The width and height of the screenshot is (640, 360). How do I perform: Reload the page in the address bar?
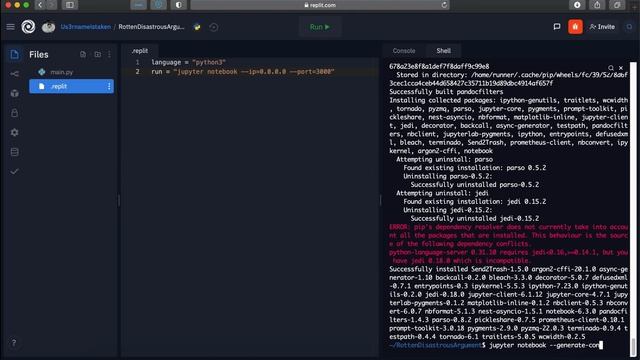point(444,5)
